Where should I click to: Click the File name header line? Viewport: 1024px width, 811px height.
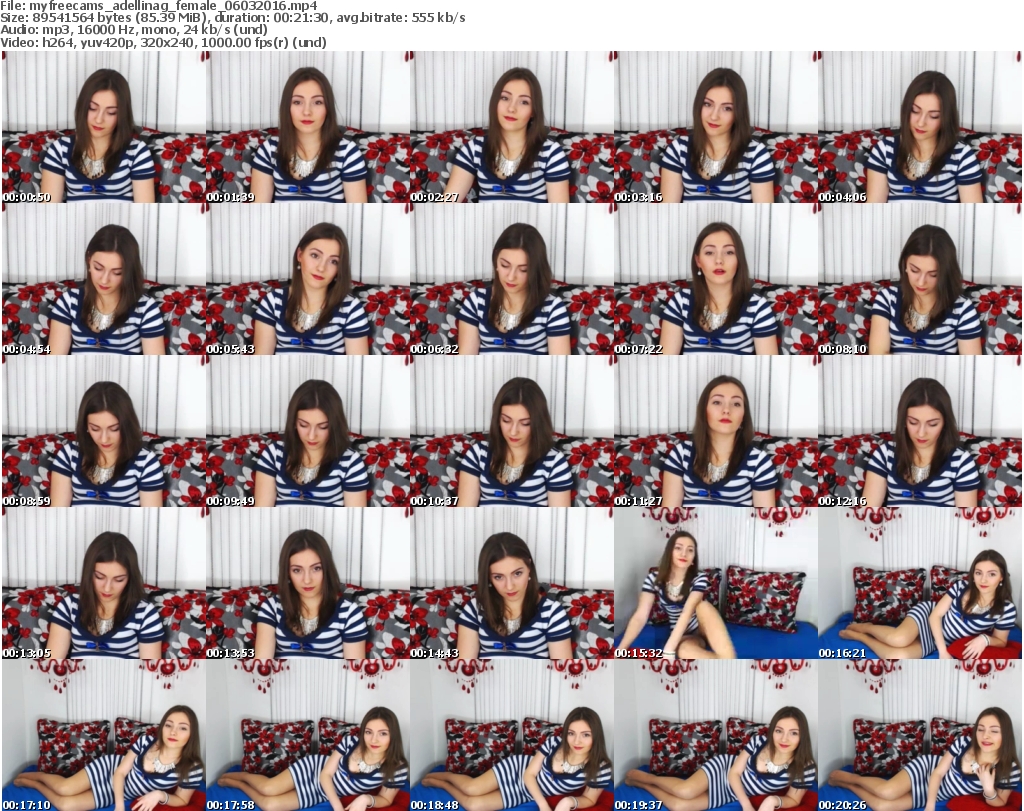click(159, 6)
